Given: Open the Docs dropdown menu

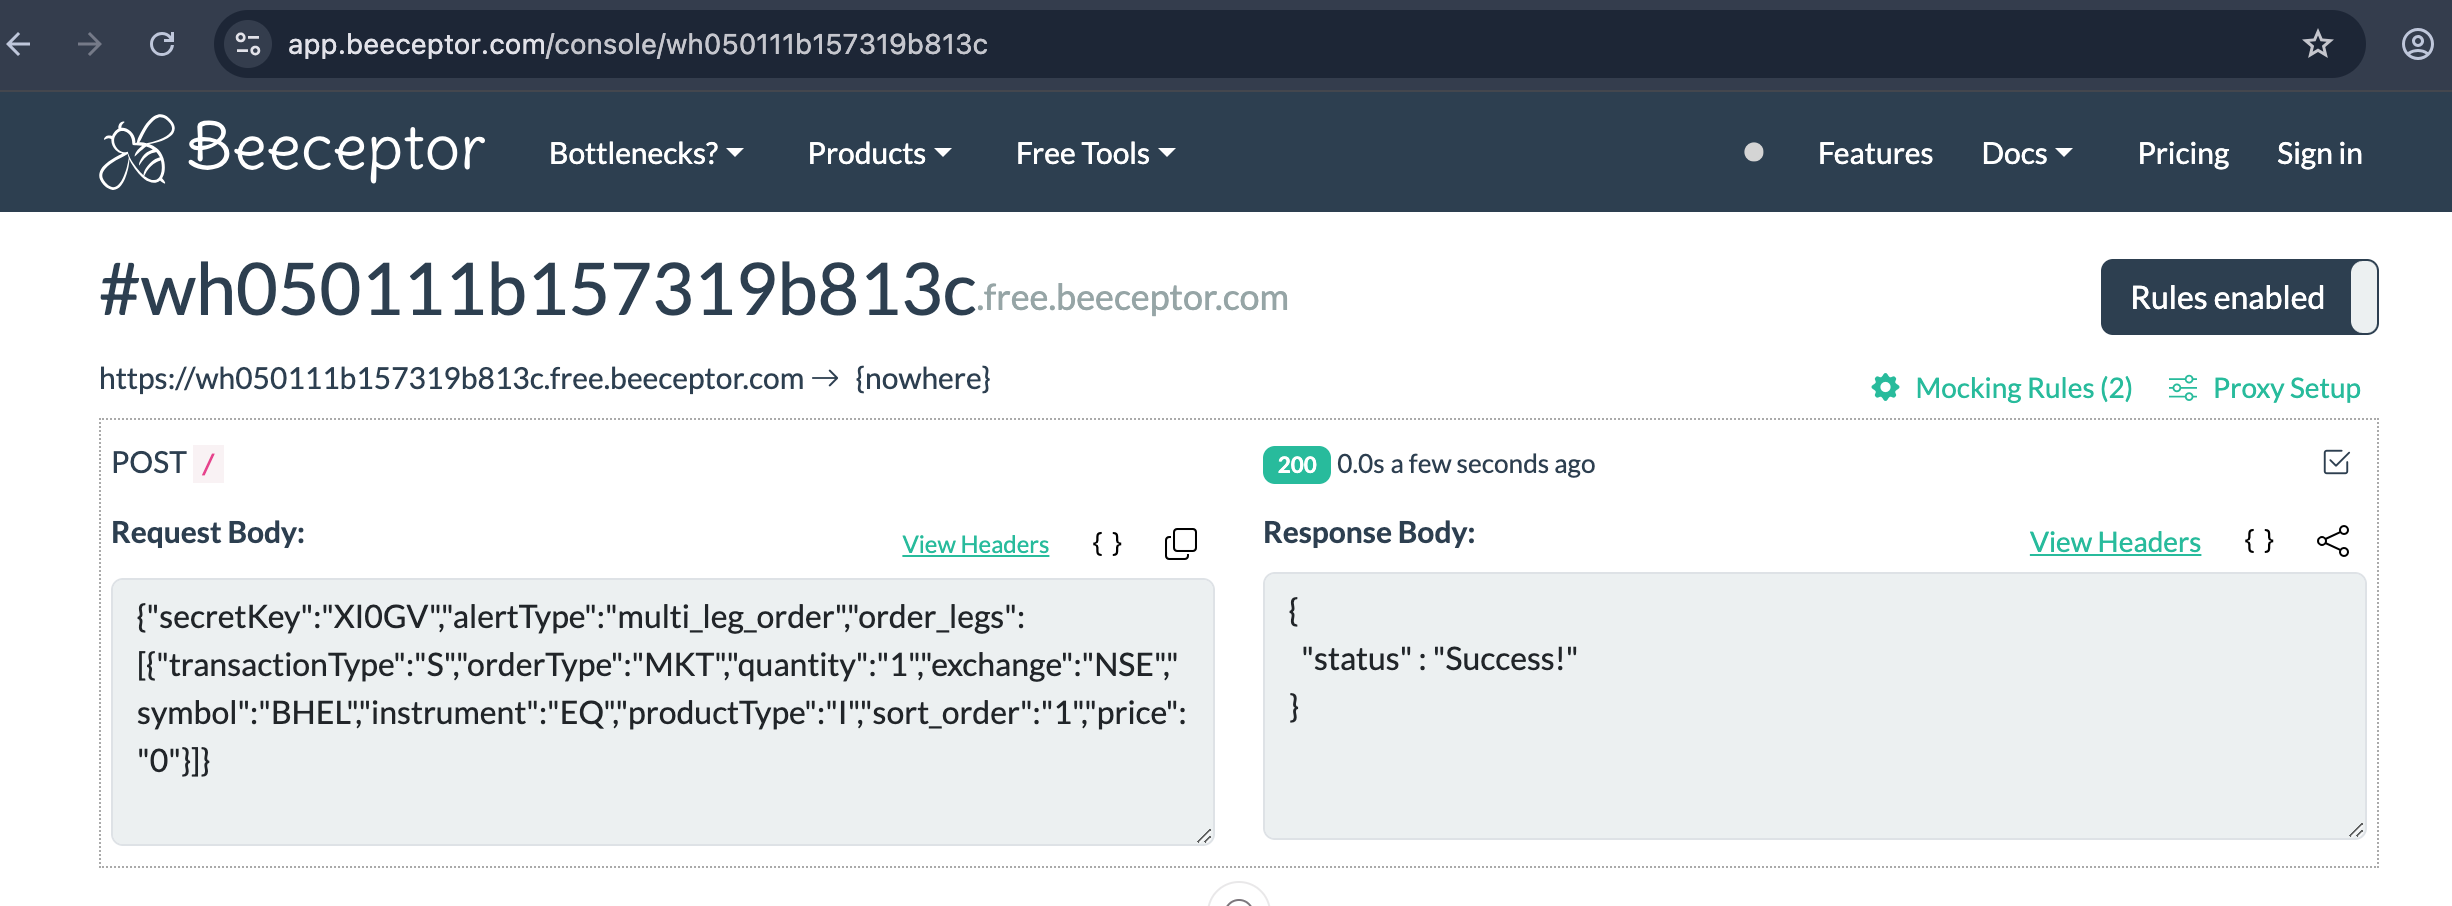Looking at the screenshot, I should pyautogui.click(x=2027, y=153).
